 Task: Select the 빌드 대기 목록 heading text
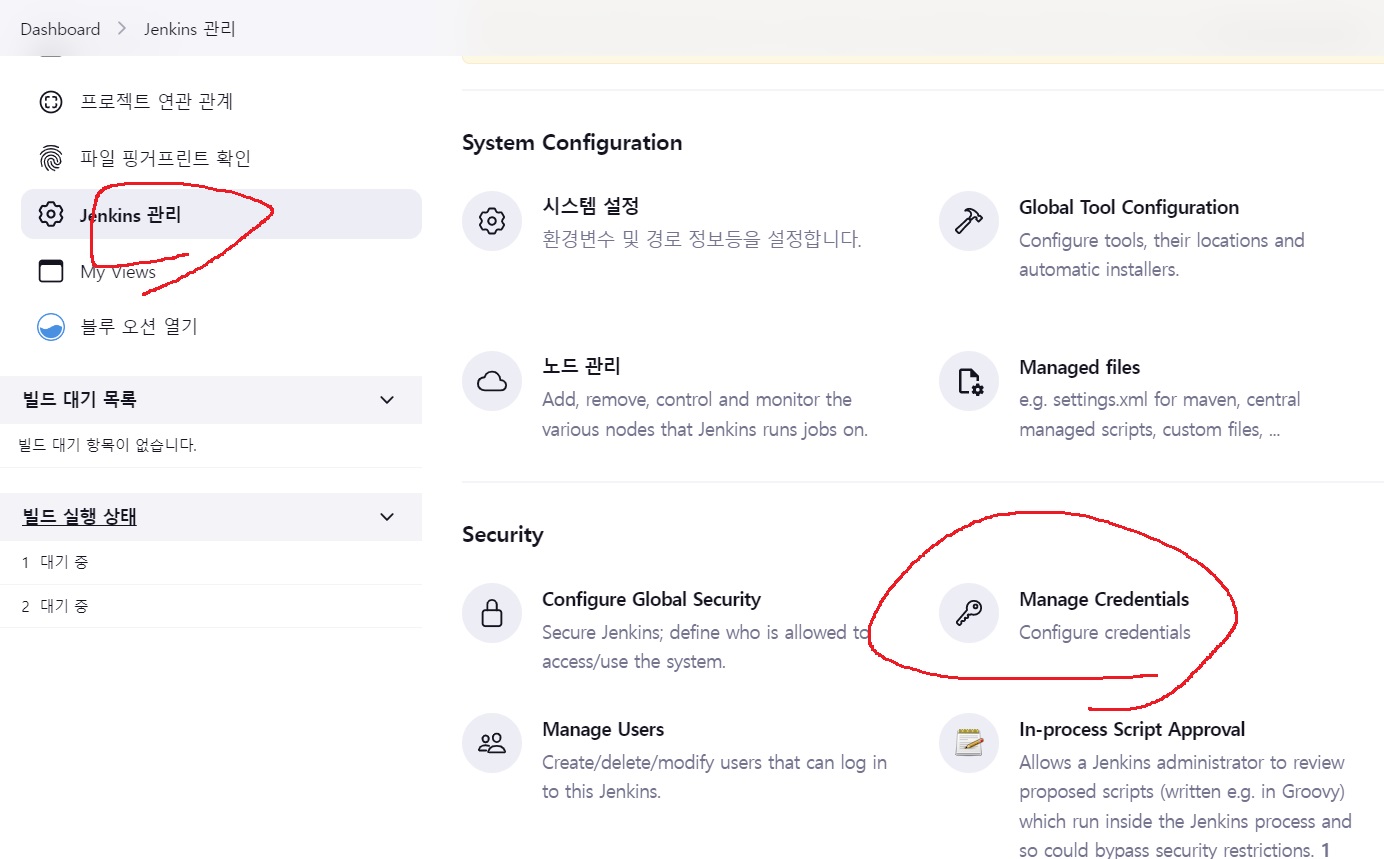click(79, 400)
